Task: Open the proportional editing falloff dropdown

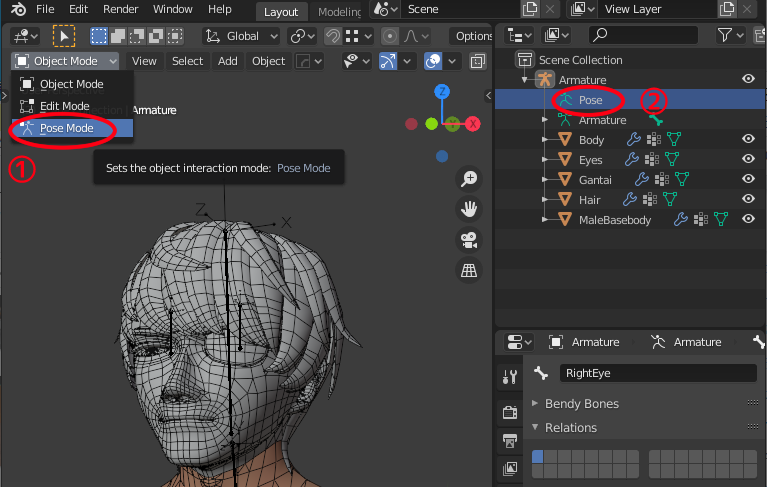Action: point(416,36)
